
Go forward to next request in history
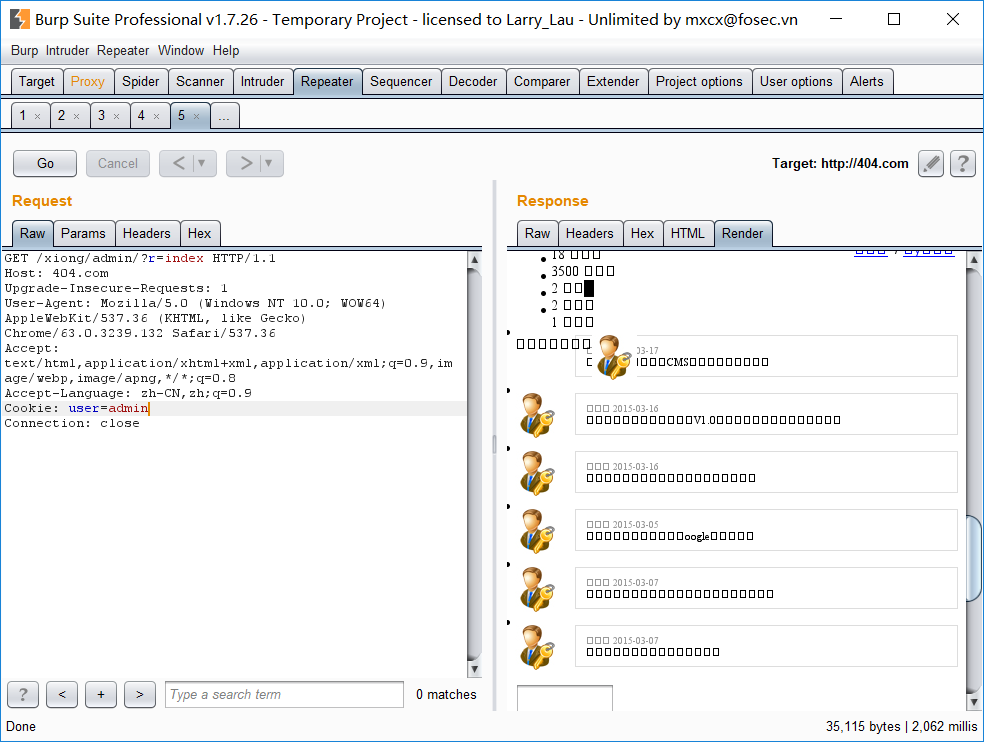[246, 163]
